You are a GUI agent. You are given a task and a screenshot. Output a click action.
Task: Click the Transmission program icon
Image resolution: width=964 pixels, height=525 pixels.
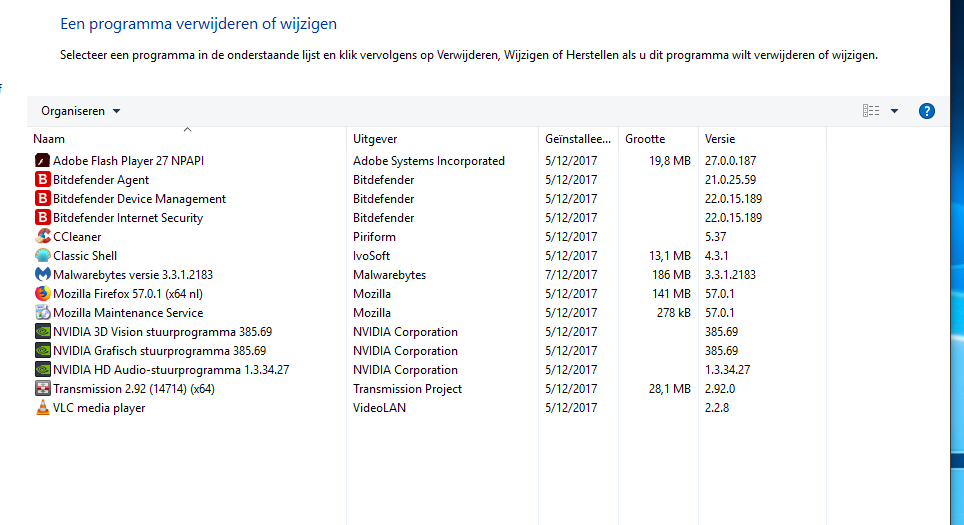[42, 389]
